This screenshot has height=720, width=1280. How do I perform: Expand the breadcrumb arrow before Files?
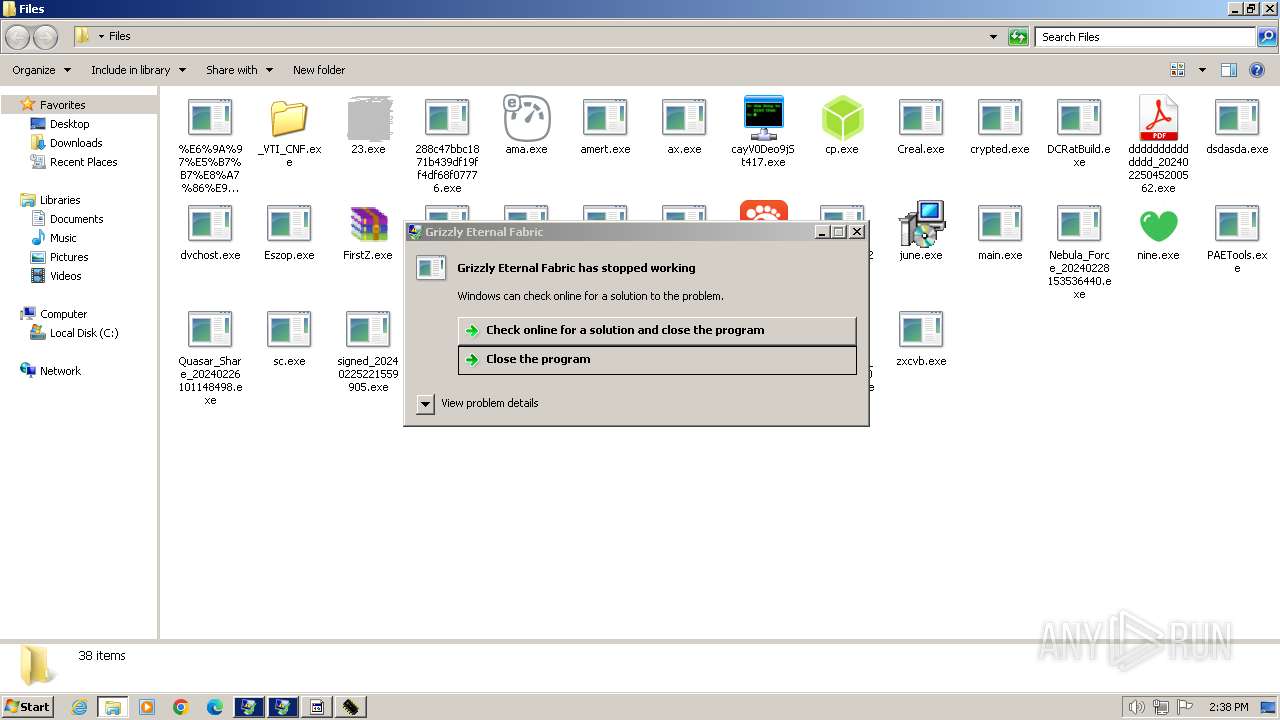(101, 37)
